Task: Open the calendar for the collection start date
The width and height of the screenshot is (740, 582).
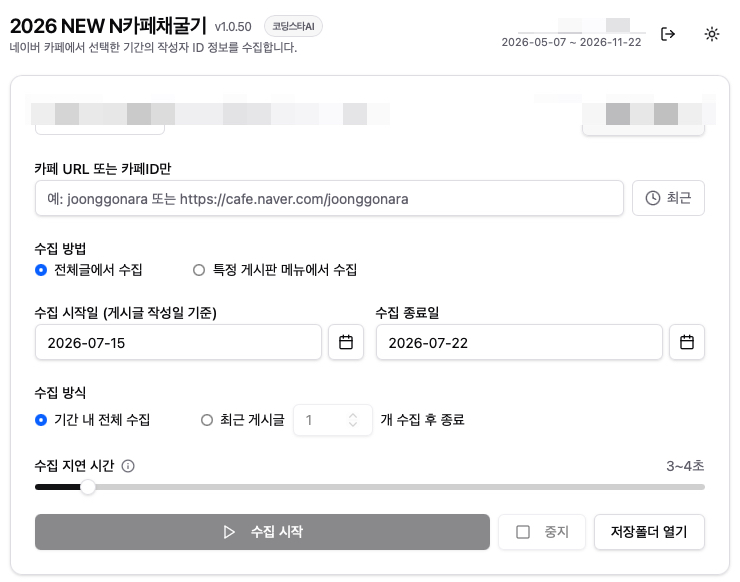Action: click(346, 342)
